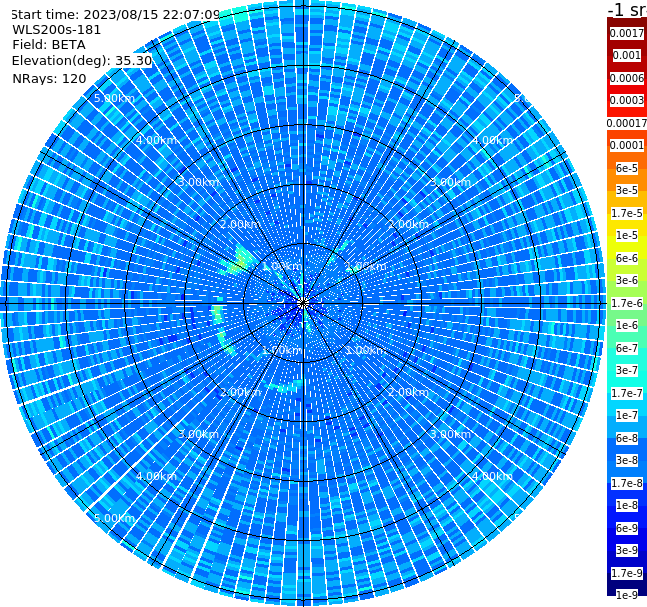
Task: Click the 3e-9 colorbar tick label
Action: [627, 550]
